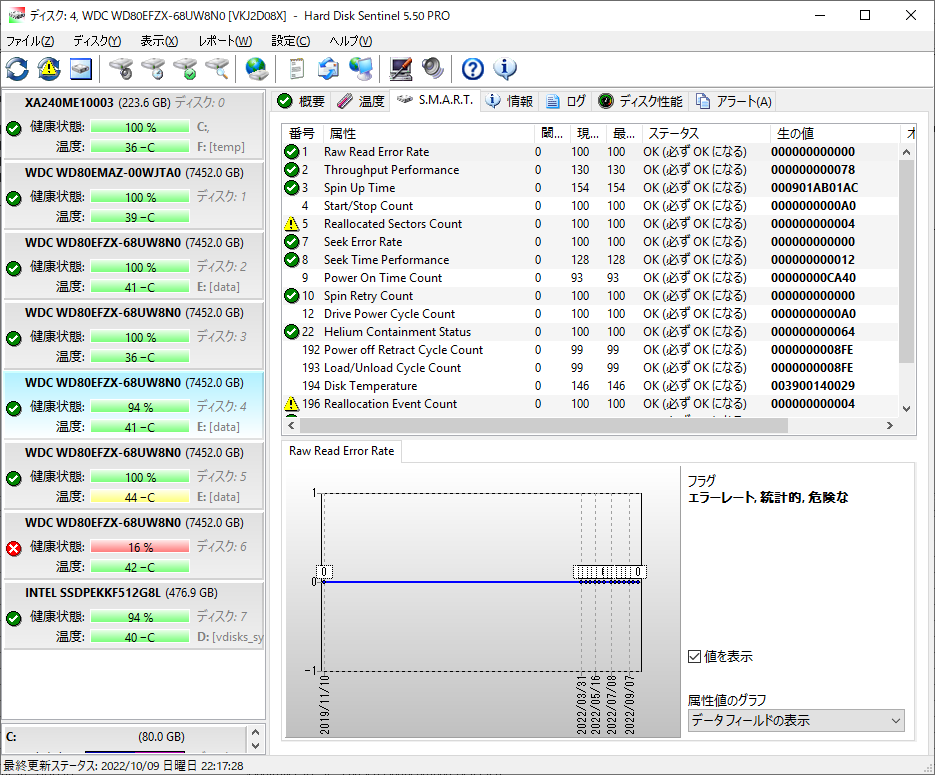Image resolution: width=935 pixels, height=775 pixels.
Task: Click the notepad report toolbar icon
Action: pos(296,69)
